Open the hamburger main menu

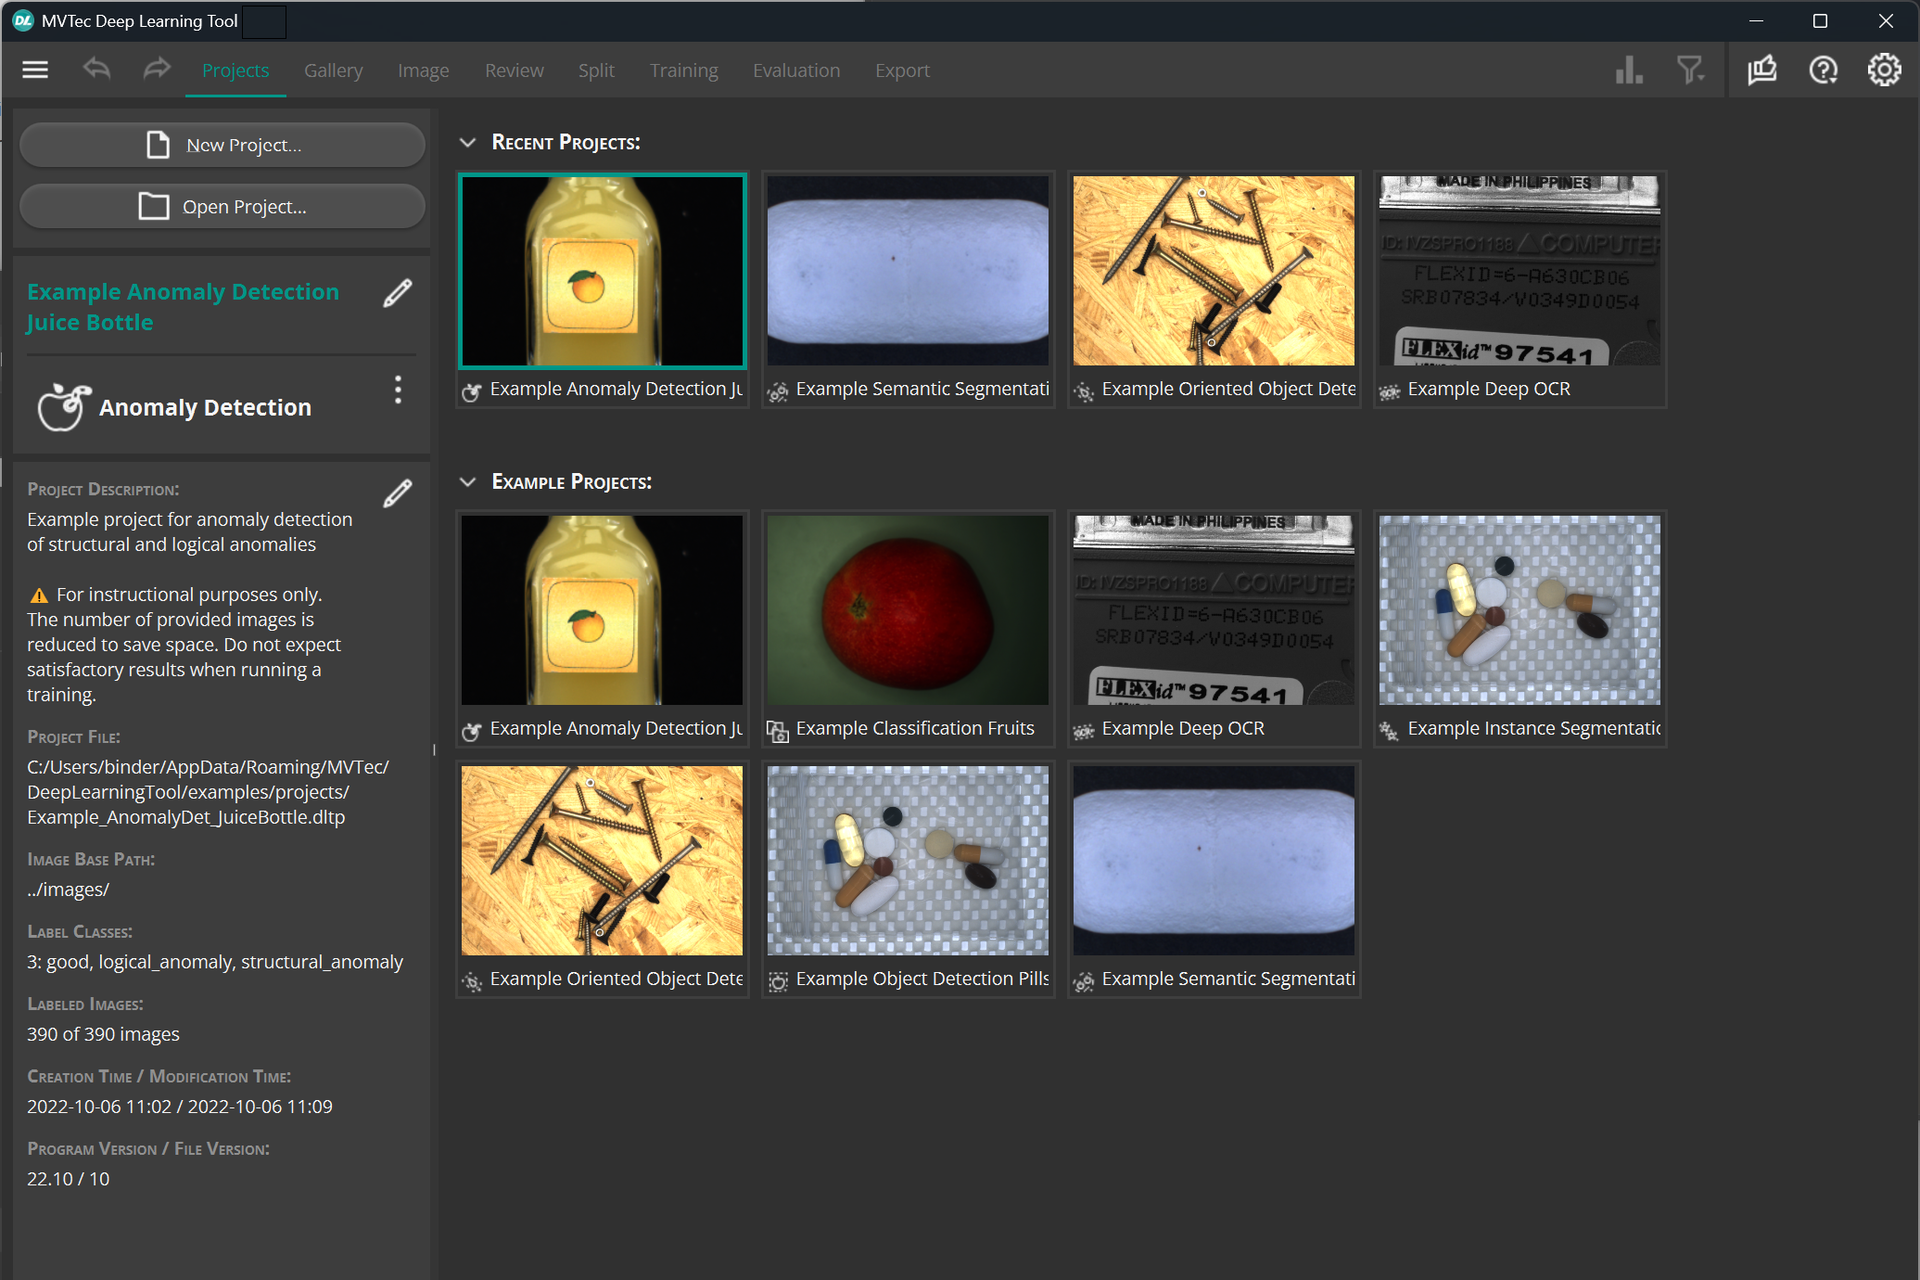pos(35,70)
